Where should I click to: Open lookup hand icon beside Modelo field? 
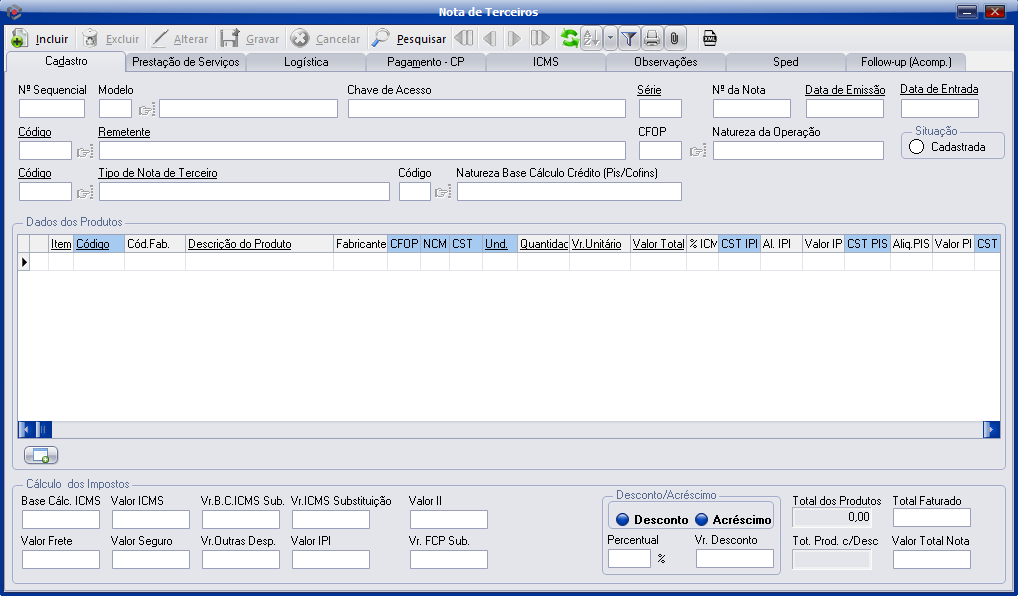(x=146, y=110)
